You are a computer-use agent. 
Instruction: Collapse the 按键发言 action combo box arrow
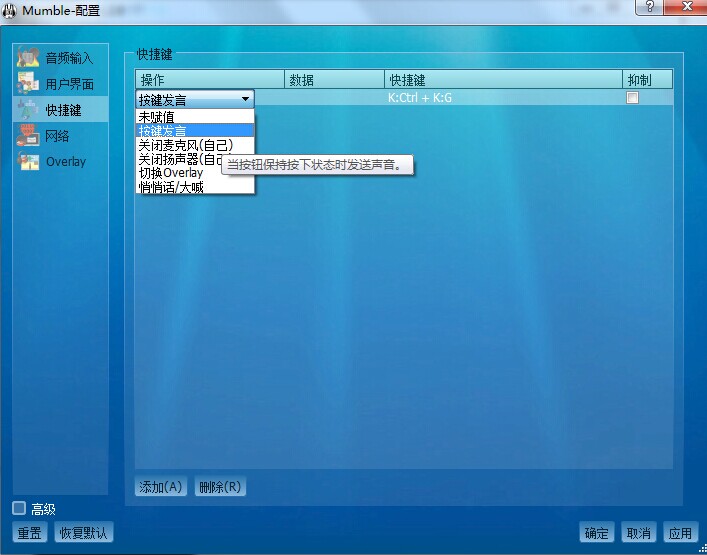[245, 99]
